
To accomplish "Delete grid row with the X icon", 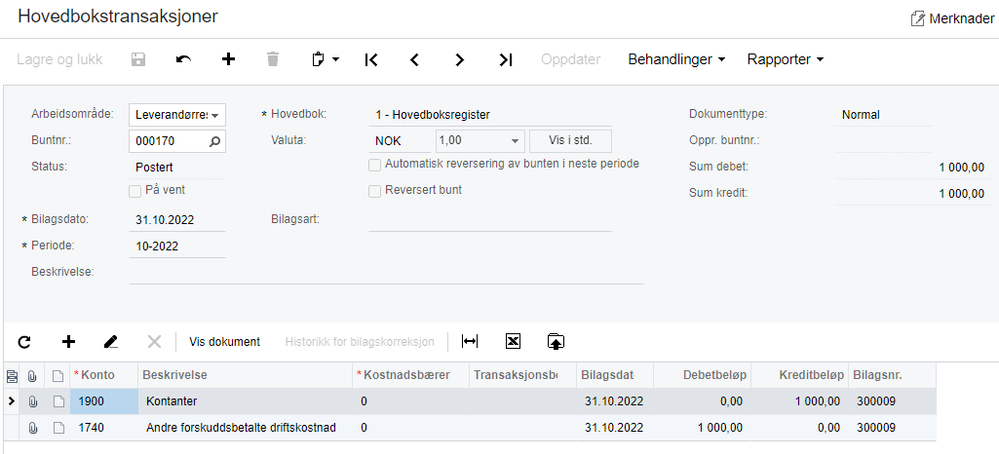I will (x=154, y=342).
